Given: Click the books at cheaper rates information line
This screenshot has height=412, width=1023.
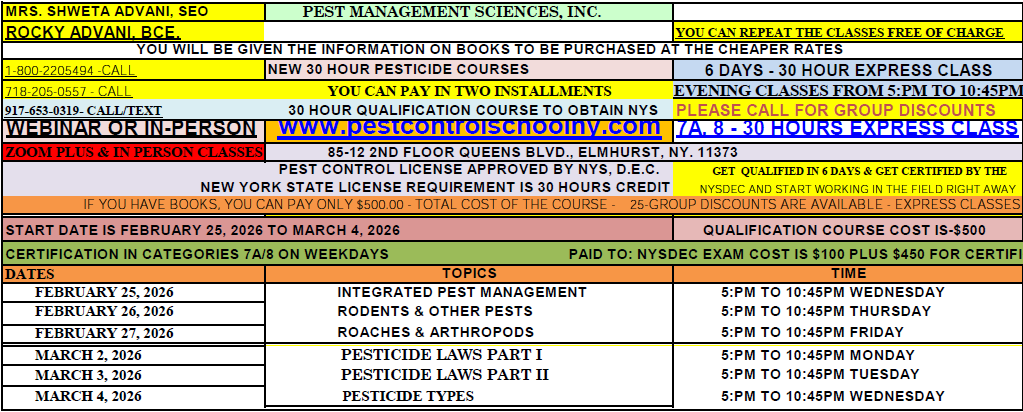Looking at the screenshot, I should click(x=490, y=50).
